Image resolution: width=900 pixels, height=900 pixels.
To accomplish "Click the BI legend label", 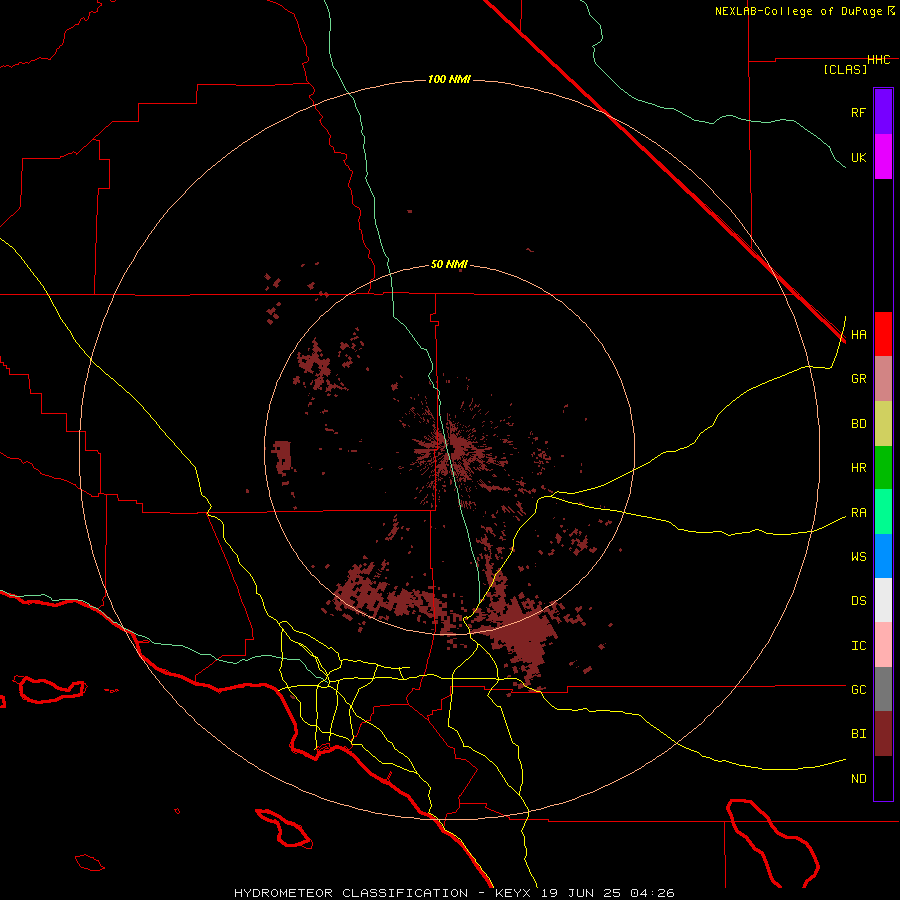I will 858,734.
